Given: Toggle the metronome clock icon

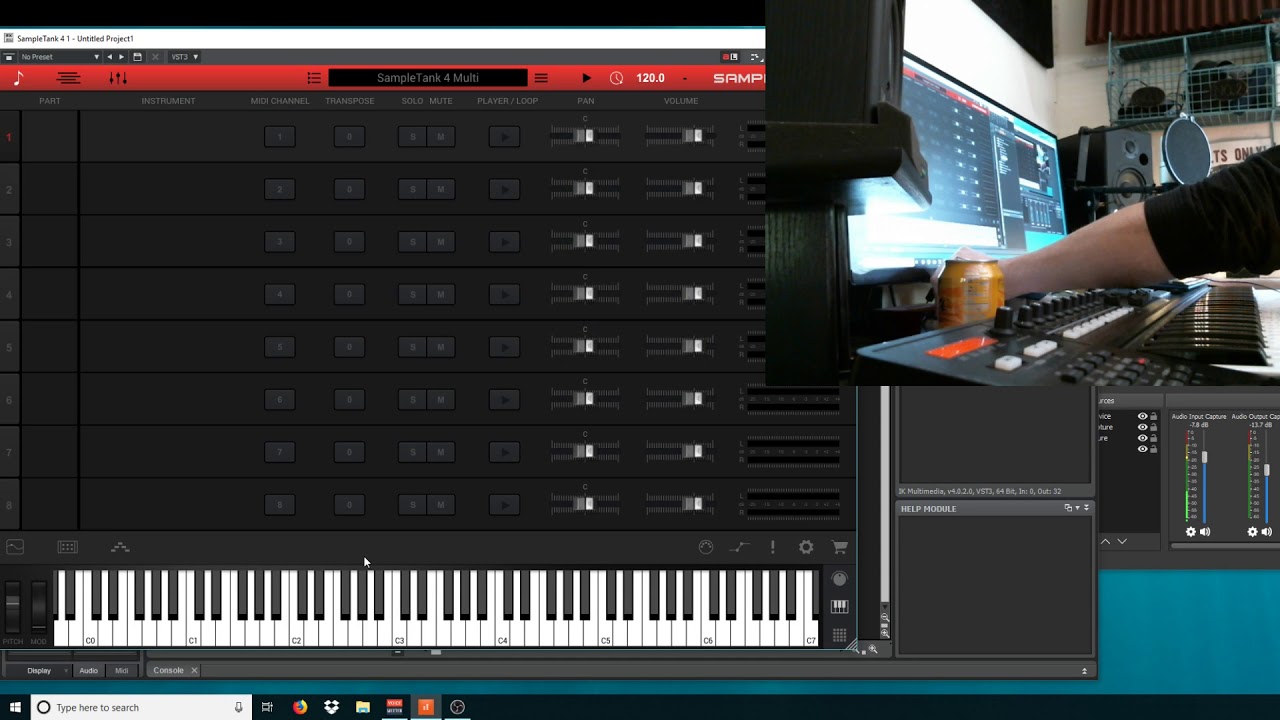Looking at the screenshot, I should click(616, 78).
